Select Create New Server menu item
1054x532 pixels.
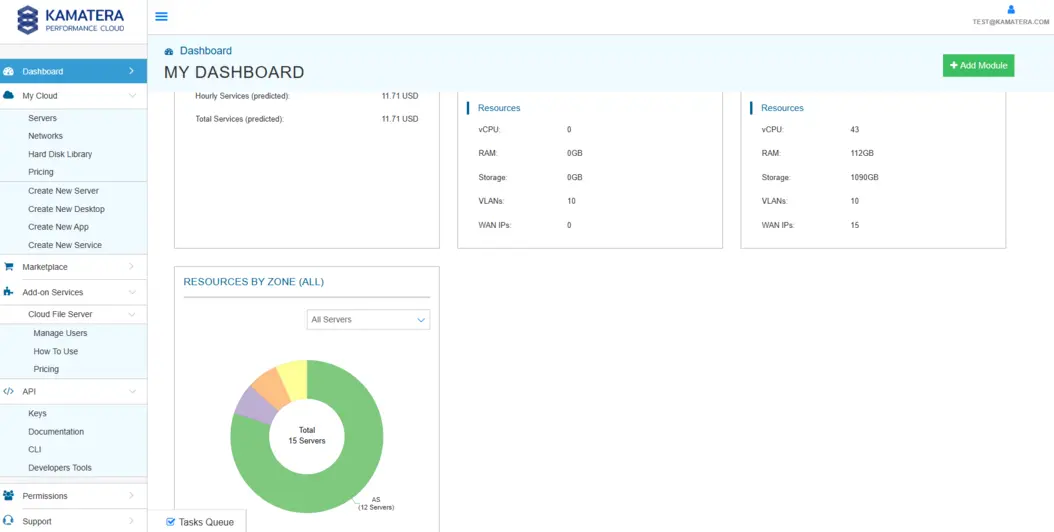click(63, 191)
